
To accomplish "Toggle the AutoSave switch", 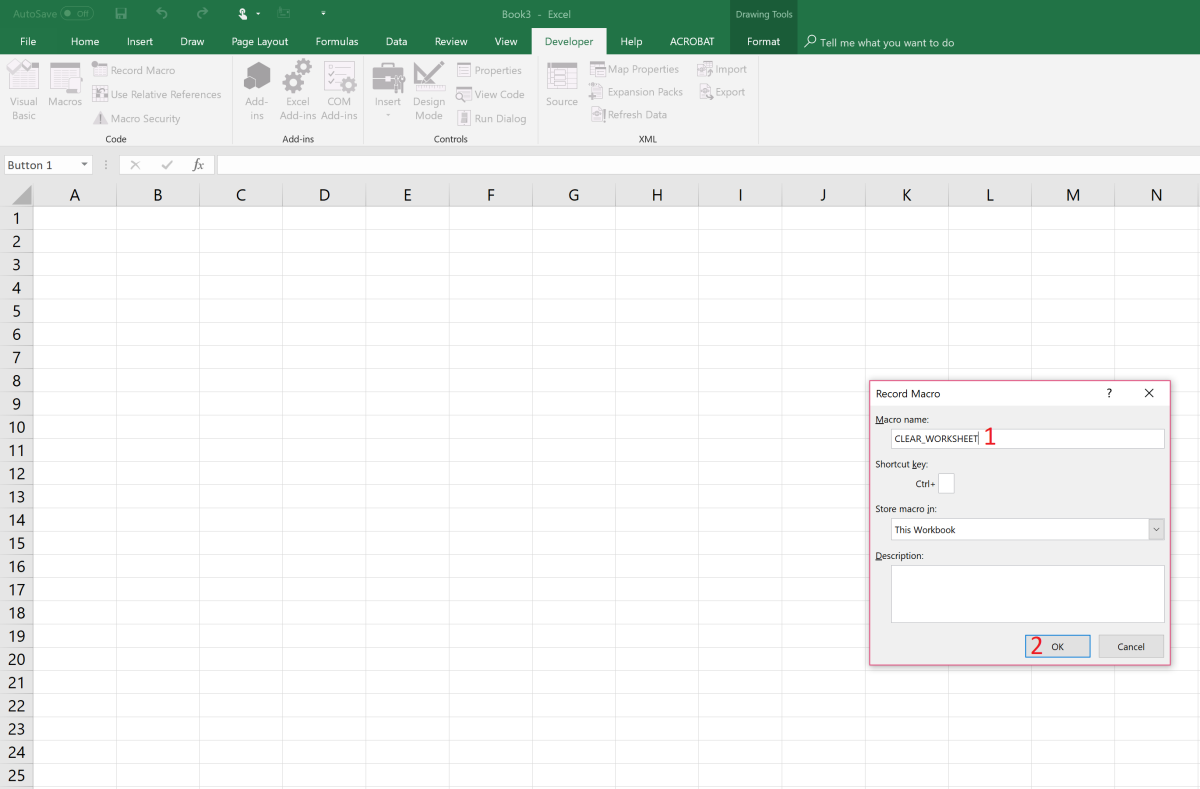I will [x=77, y=14].
